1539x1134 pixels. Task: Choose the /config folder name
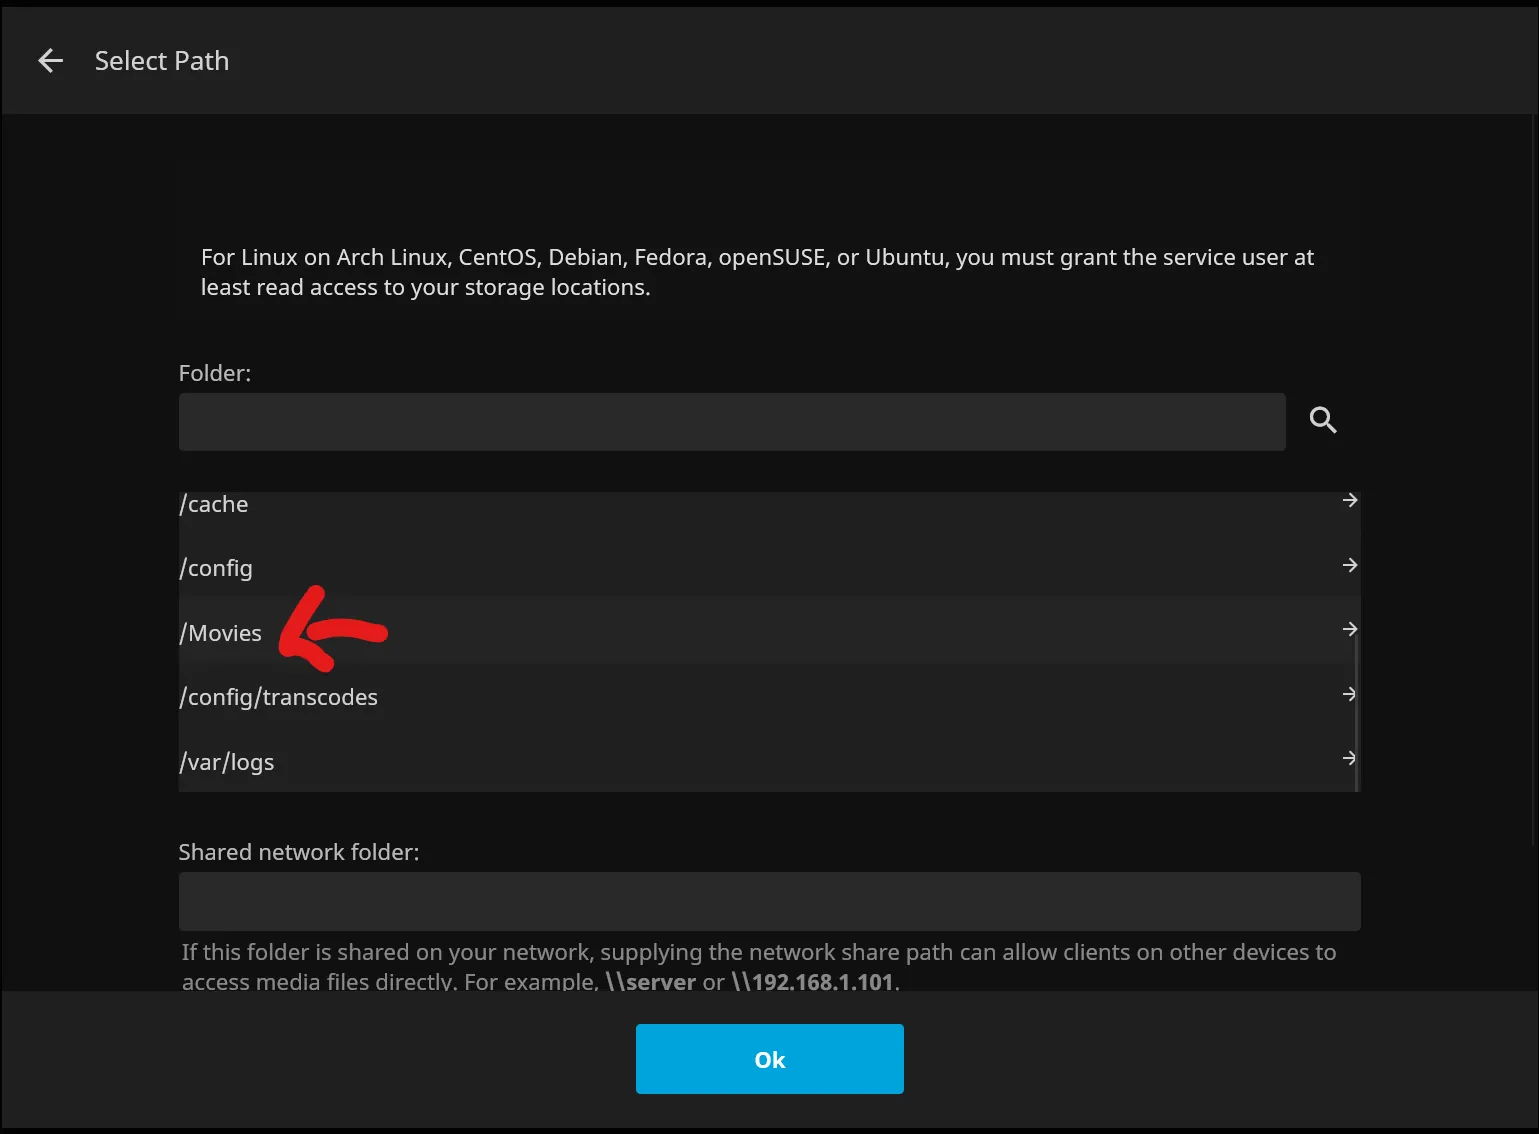tap(216, 568)
